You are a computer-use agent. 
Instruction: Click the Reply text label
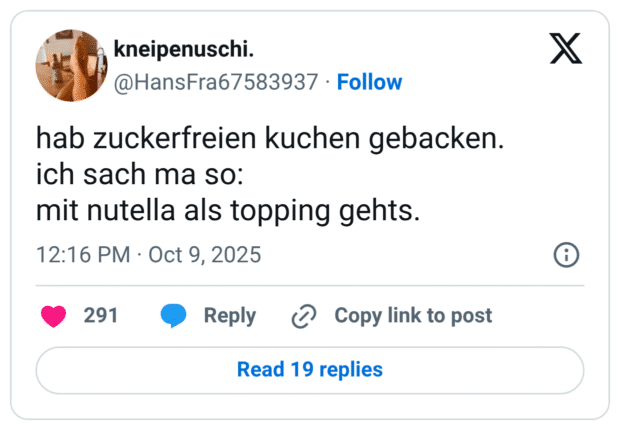230,316
